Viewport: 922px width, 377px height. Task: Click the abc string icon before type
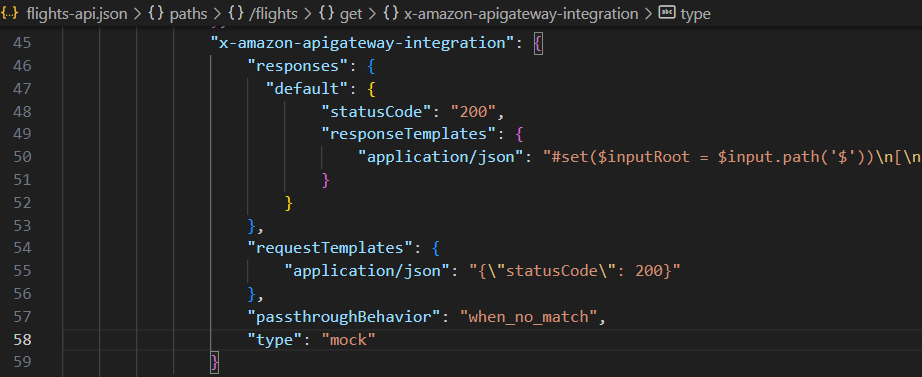tap(667, 13)
